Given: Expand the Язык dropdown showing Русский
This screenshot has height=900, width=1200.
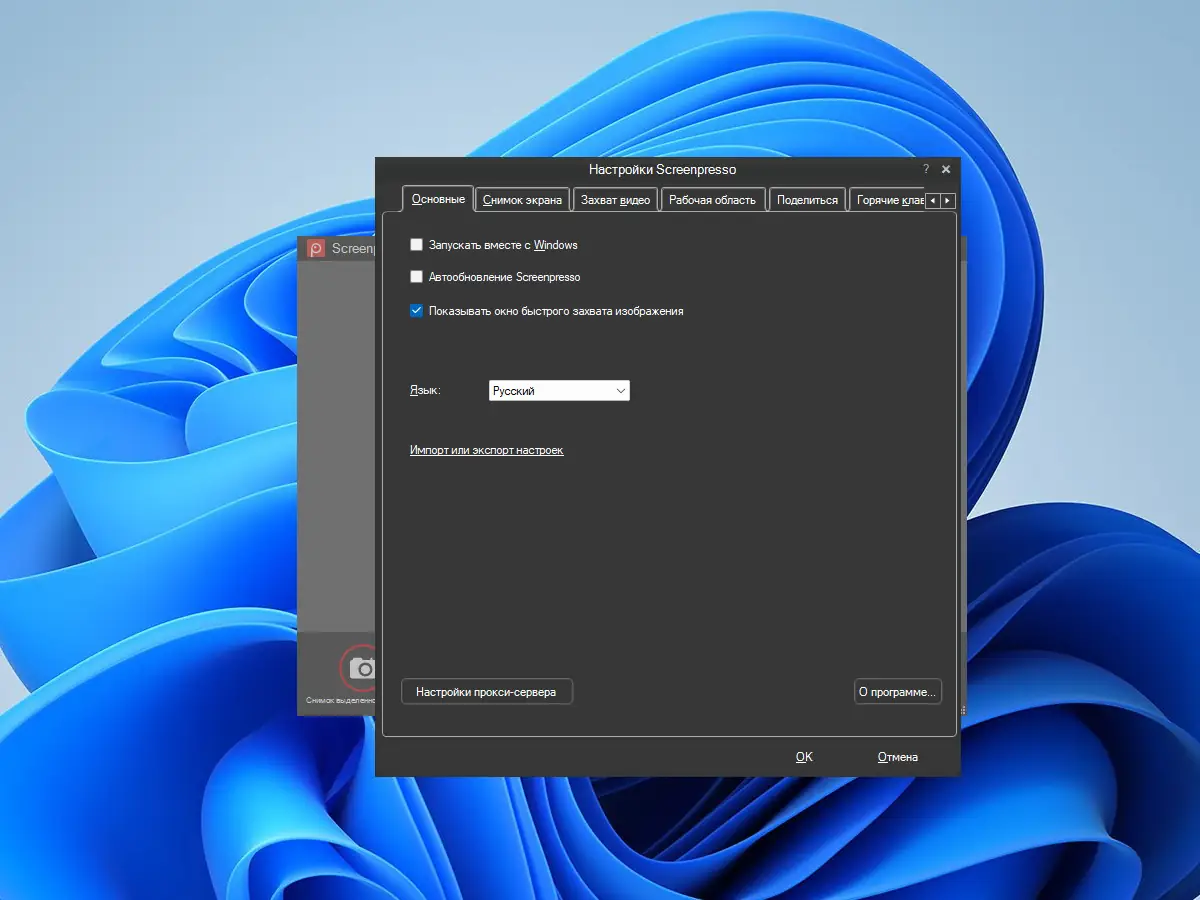Looking at the screenshot, I should pyautogui.click(x=559, y=391).
